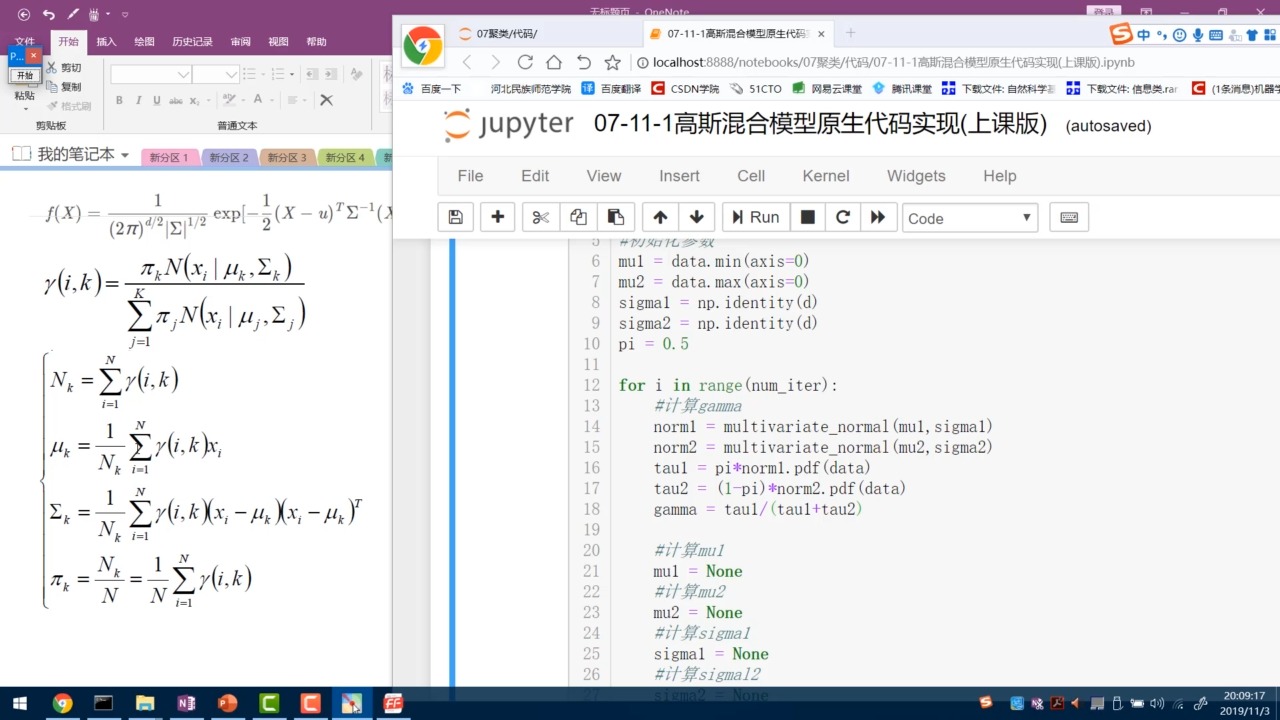Viewport: 1280px width, 720px height.
Task: Toggle Underline formatting in OneNote
Action: (157, 100)
